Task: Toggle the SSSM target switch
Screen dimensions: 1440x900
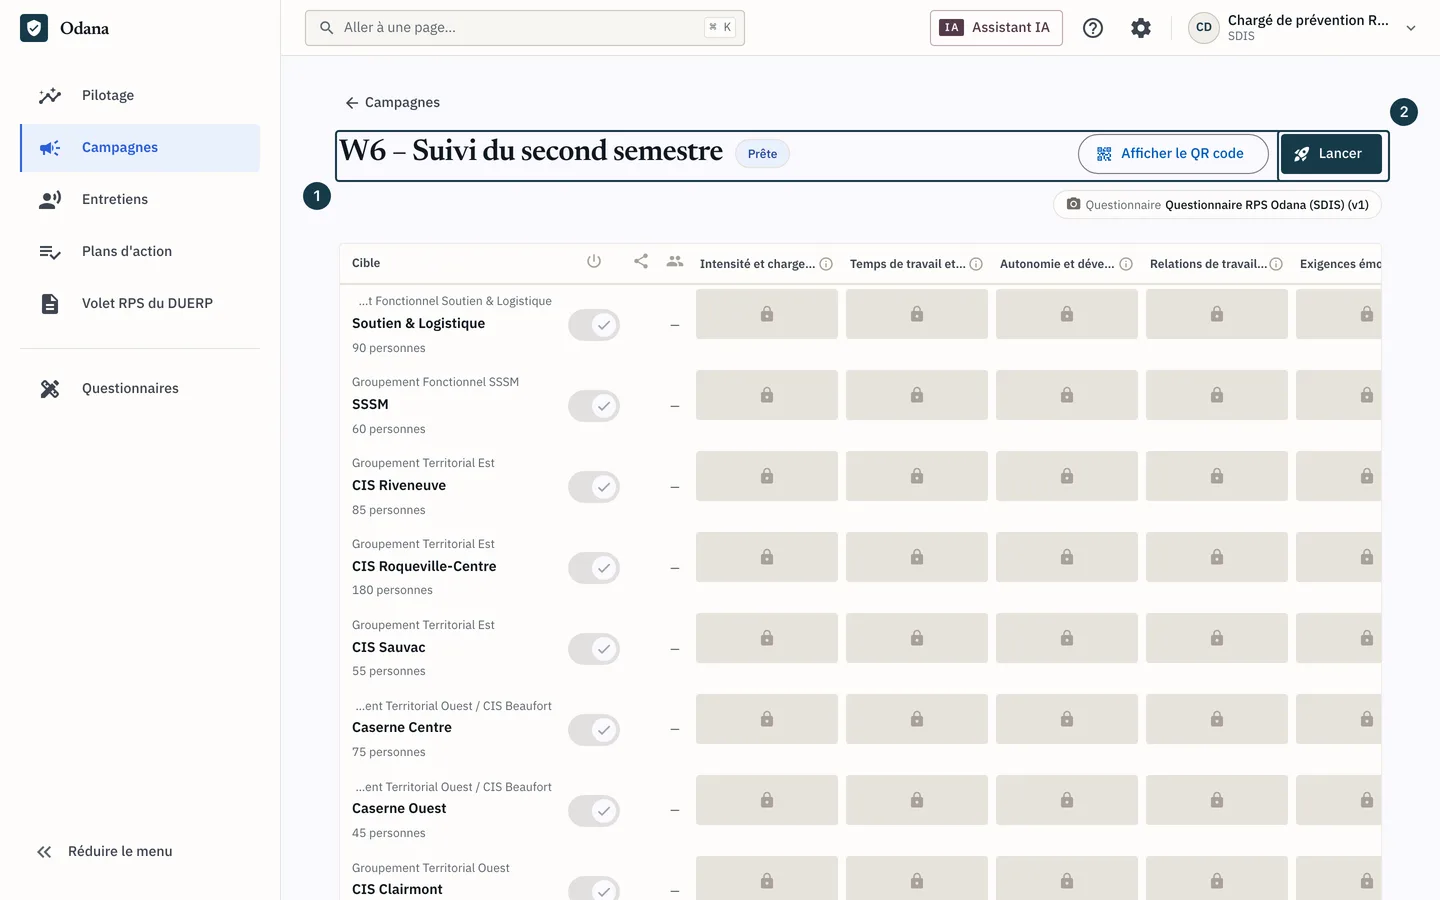Action: coord(594,406)
